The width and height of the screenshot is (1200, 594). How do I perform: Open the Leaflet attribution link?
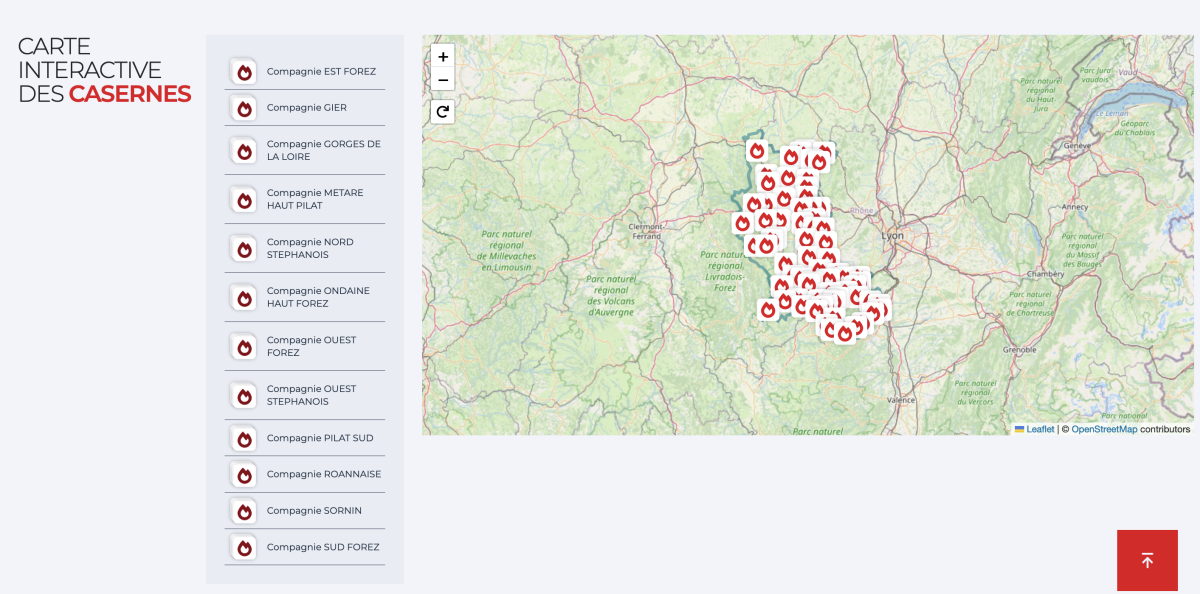tap(1035, 429)
